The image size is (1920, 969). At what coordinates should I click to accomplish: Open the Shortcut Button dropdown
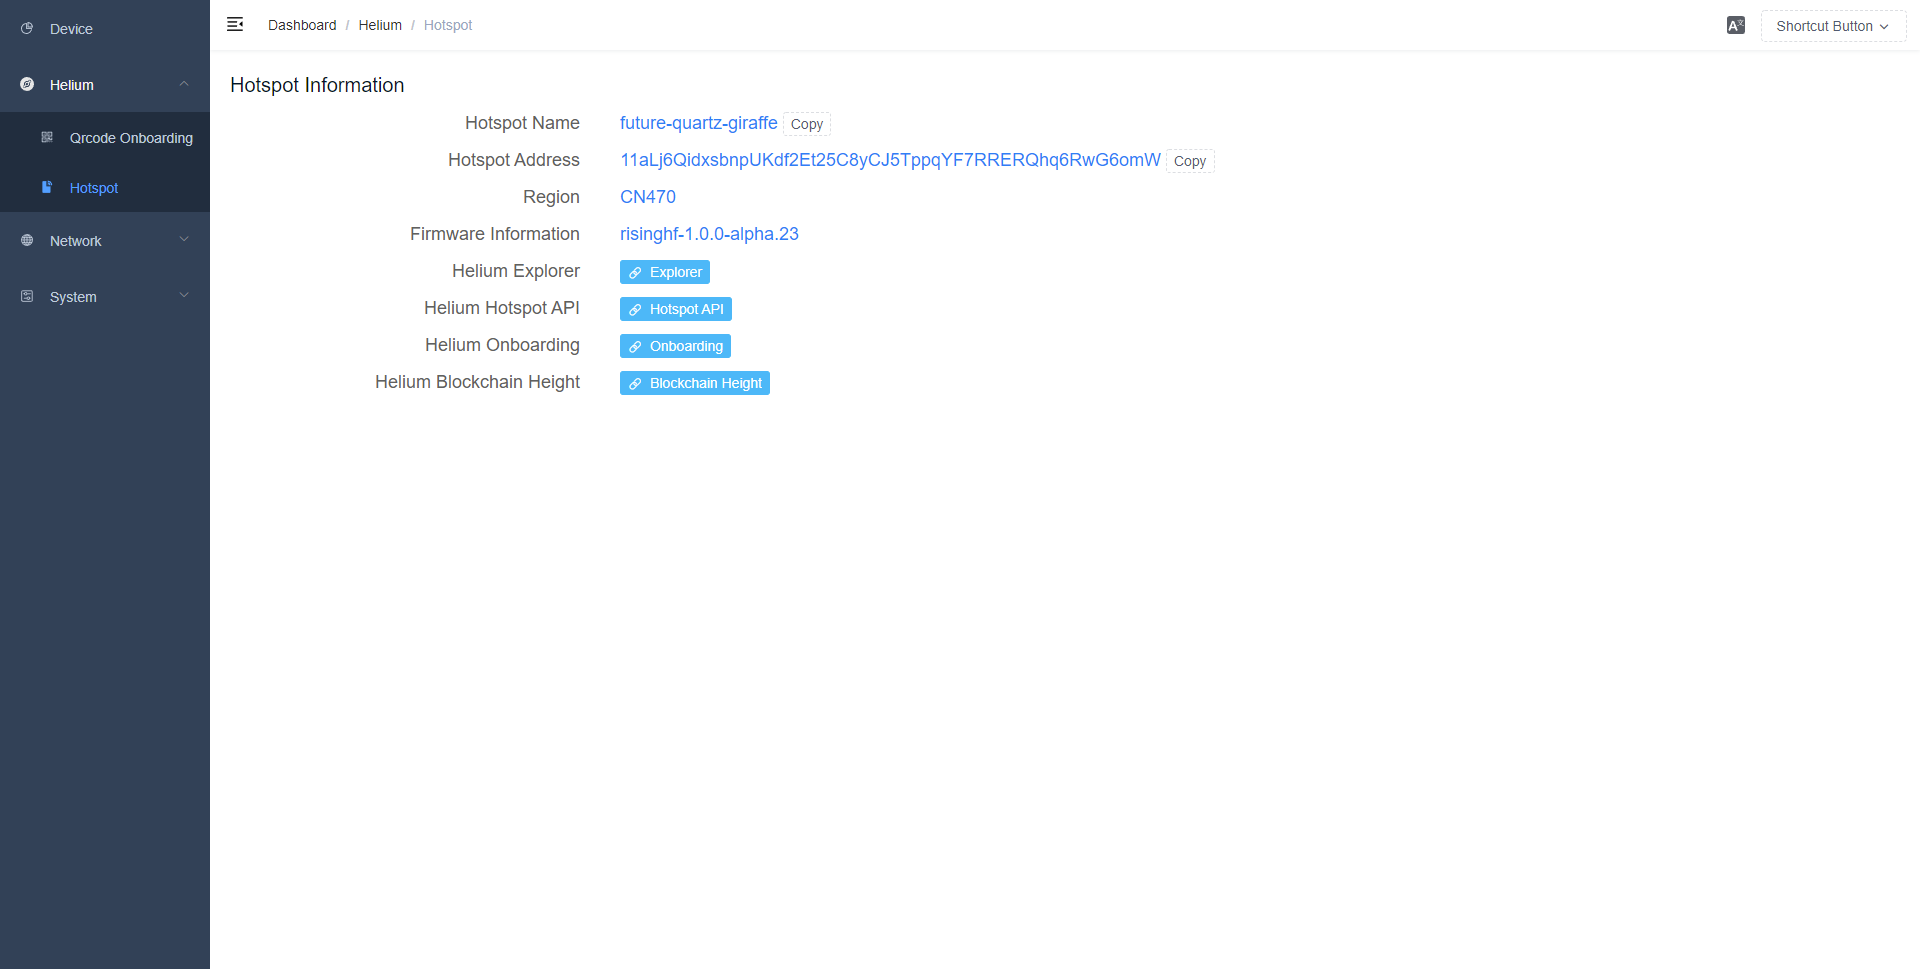[1833, 26]
